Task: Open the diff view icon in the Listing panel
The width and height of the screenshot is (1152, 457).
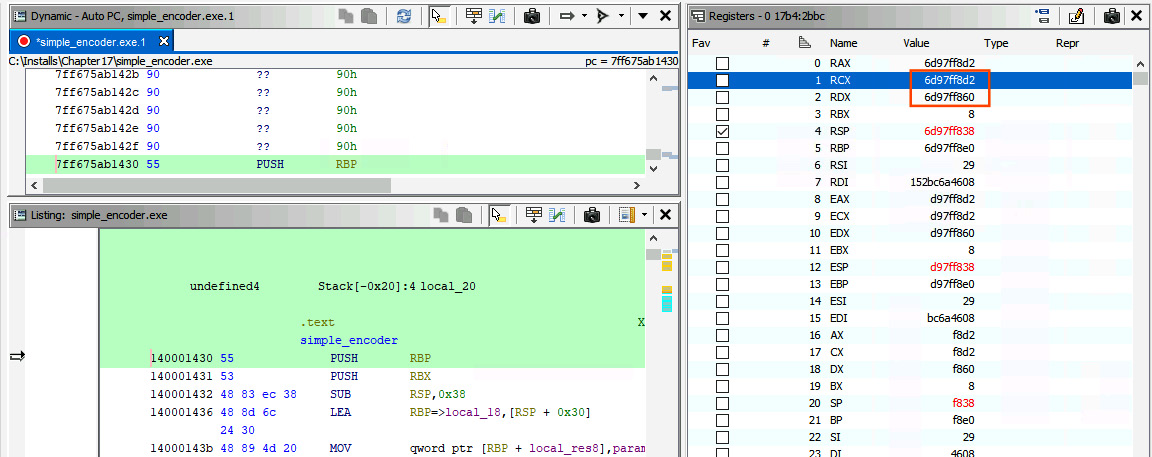Action: click(x=558, y=215)
